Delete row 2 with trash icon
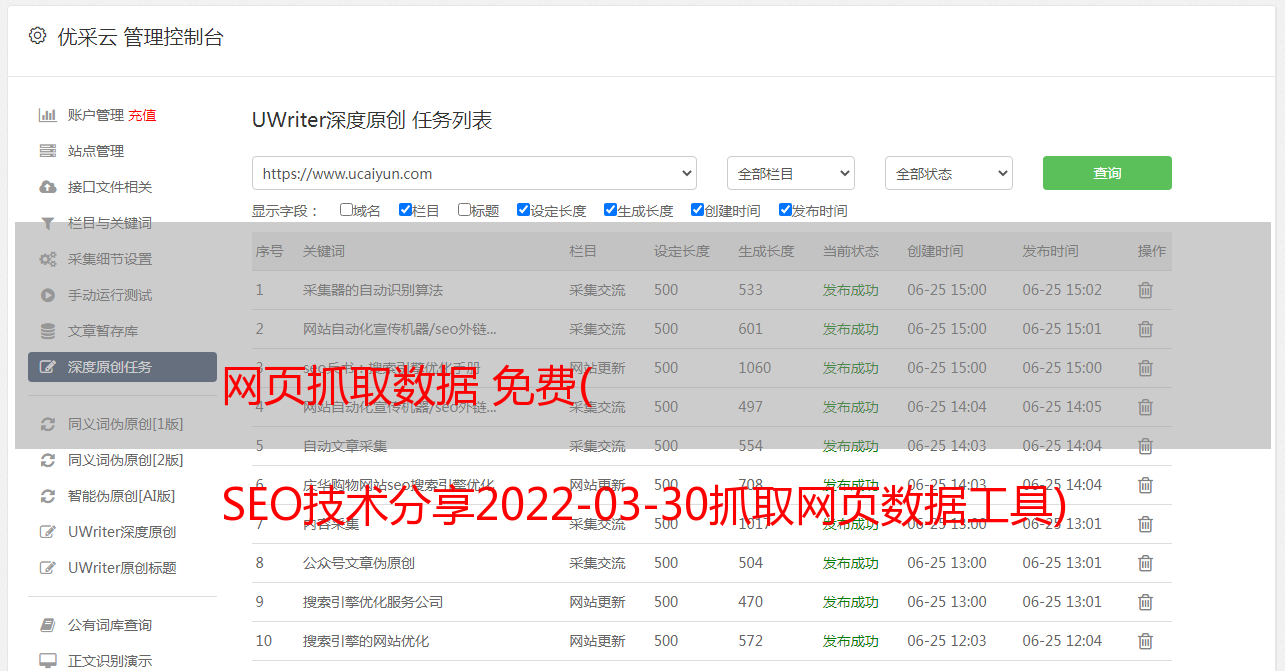 pos(1146,329)
